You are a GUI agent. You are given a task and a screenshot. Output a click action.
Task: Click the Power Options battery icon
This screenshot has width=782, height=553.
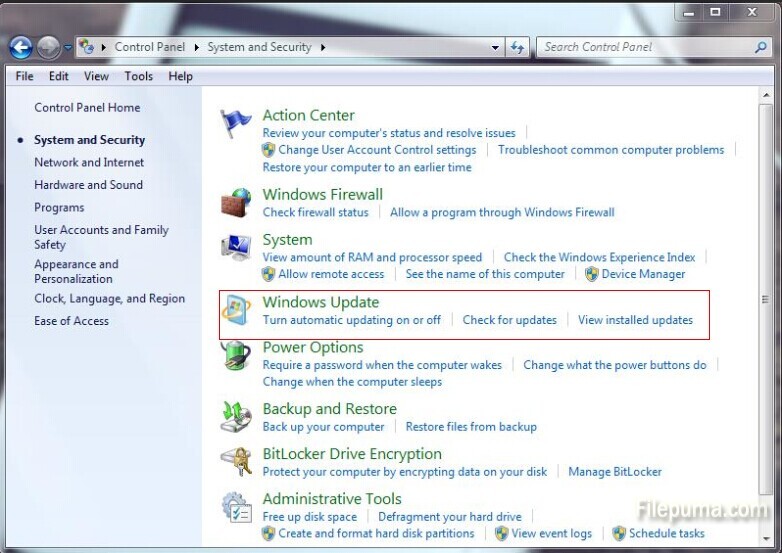pyautogui.click(x=236, y=356)
